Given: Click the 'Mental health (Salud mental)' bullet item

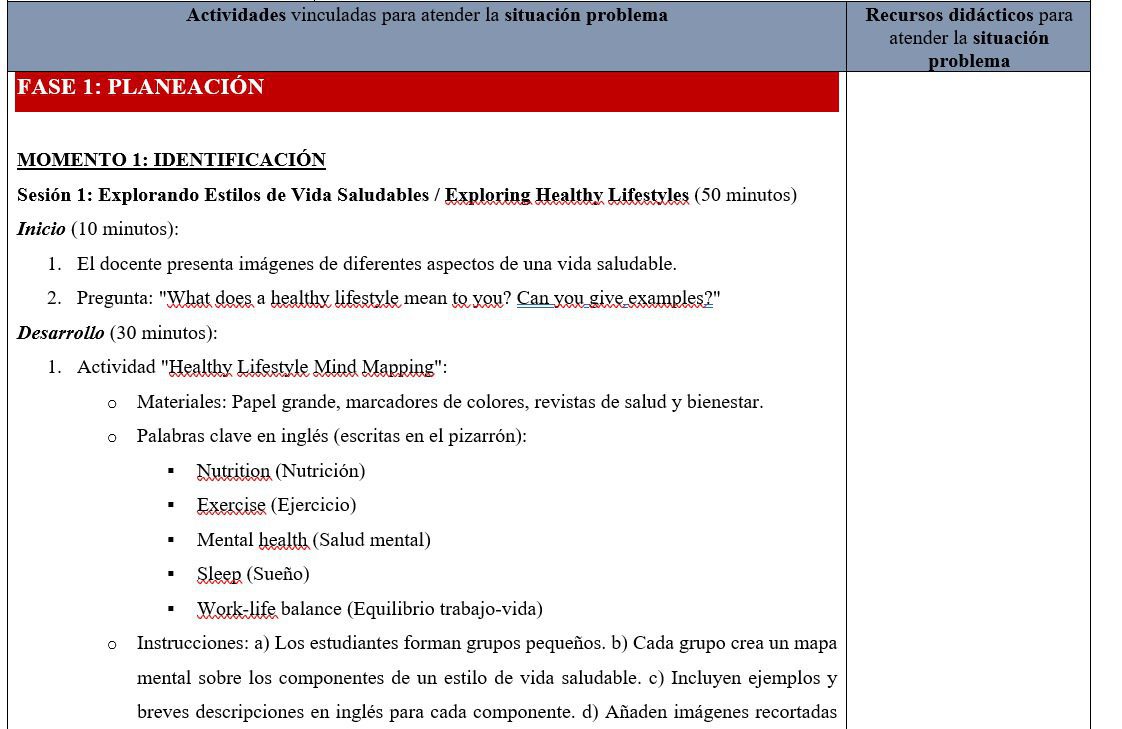Looking at the screenshot, I should point(313,540).
